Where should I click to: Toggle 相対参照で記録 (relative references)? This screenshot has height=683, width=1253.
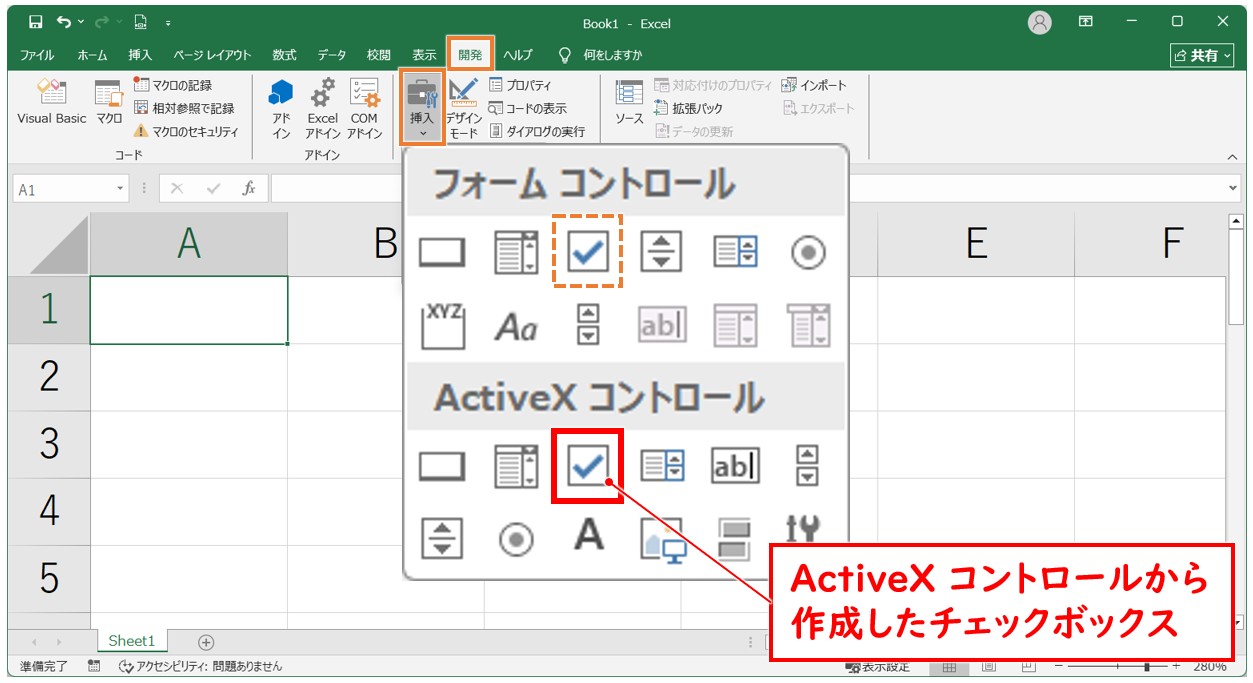click(x=183, y=108)
